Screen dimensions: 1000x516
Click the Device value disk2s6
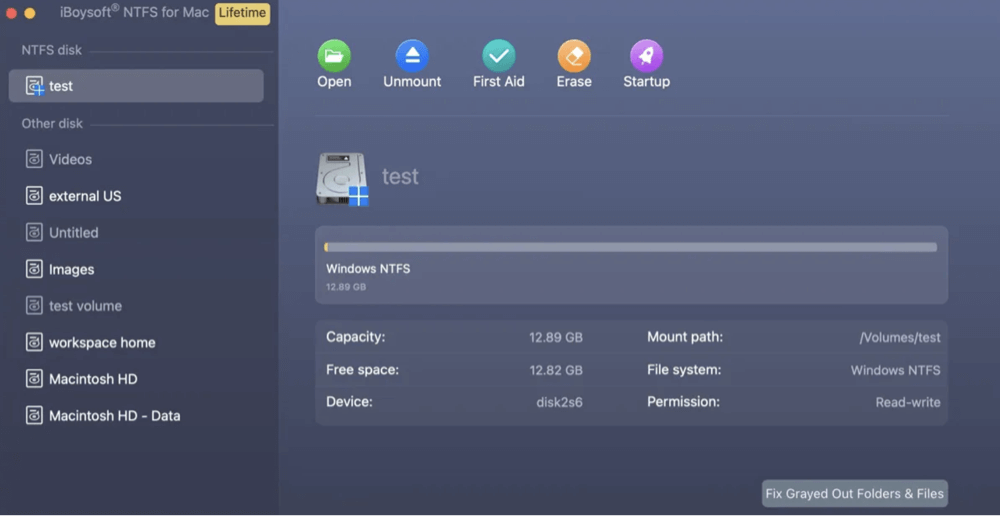pyautogui.click(x=559, y=402)
